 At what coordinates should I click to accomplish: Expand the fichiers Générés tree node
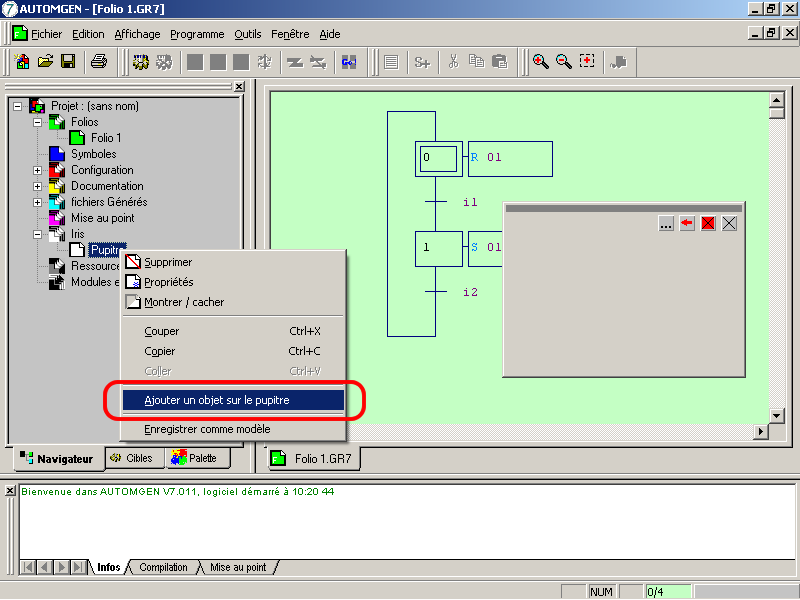[38, 202]
